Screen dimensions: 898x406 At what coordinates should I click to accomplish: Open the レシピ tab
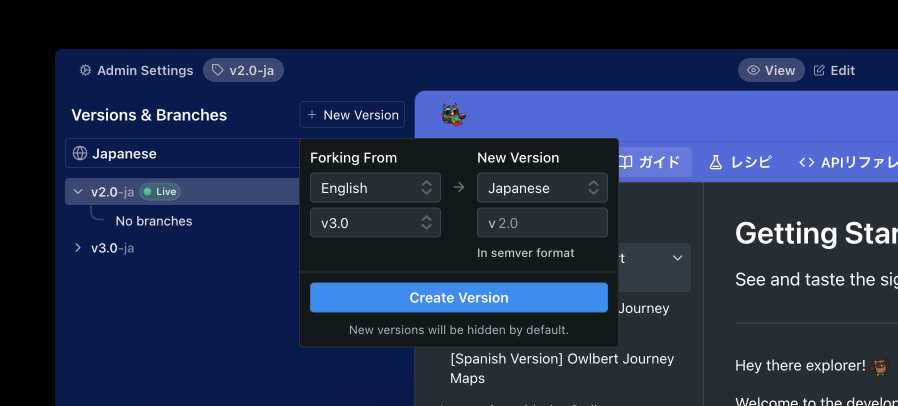(x=741, y=162)
